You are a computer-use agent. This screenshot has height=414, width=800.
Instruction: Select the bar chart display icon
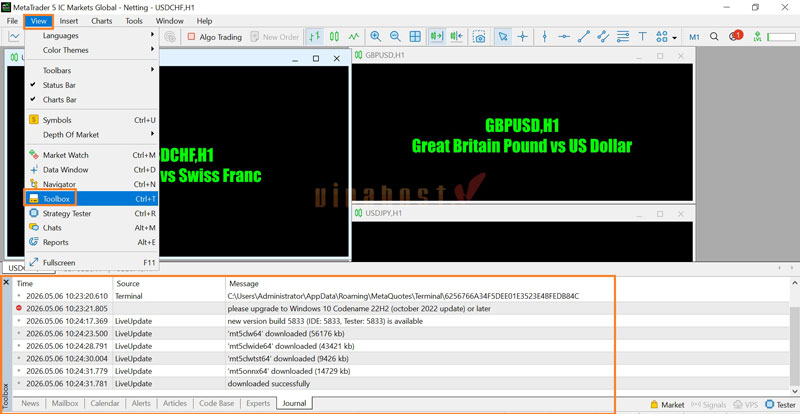click(315, 36)
